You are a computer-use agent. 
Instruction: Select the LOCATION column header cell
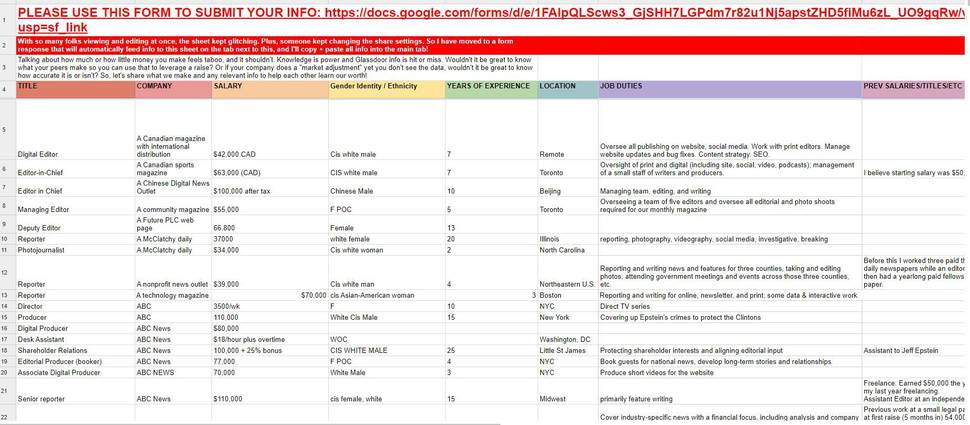[x=568, y=89]
